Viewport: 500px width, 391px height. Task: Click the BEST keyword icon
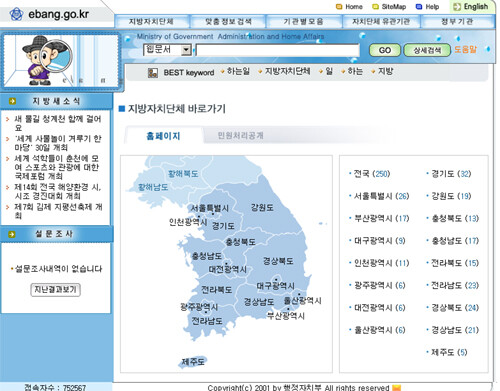tap(153, 73)
